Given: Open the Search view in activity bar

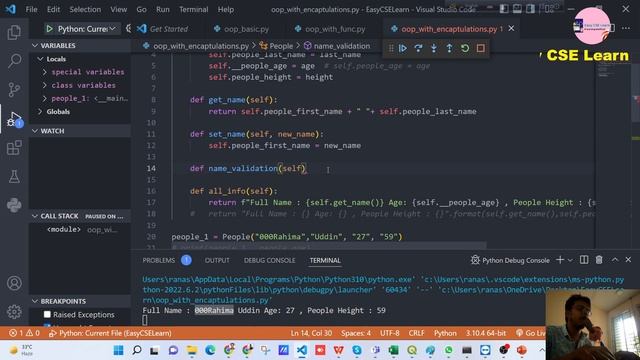Looking at the screenshot, I should (15, 60).
